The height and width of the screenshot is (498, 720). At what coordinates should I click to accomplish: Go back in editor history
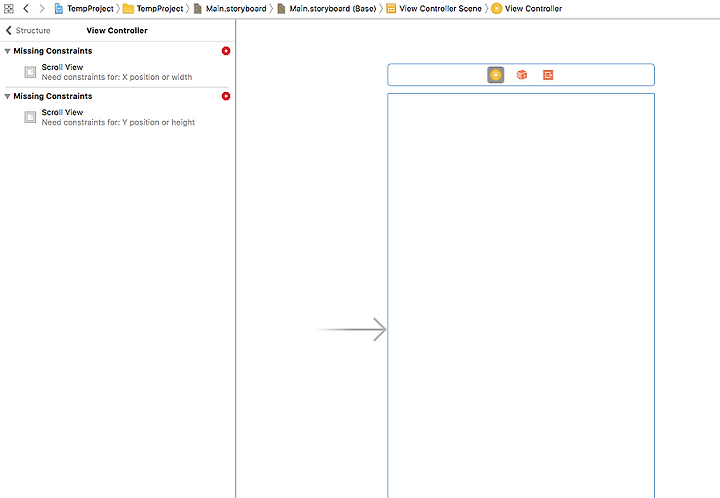(26, 8)
